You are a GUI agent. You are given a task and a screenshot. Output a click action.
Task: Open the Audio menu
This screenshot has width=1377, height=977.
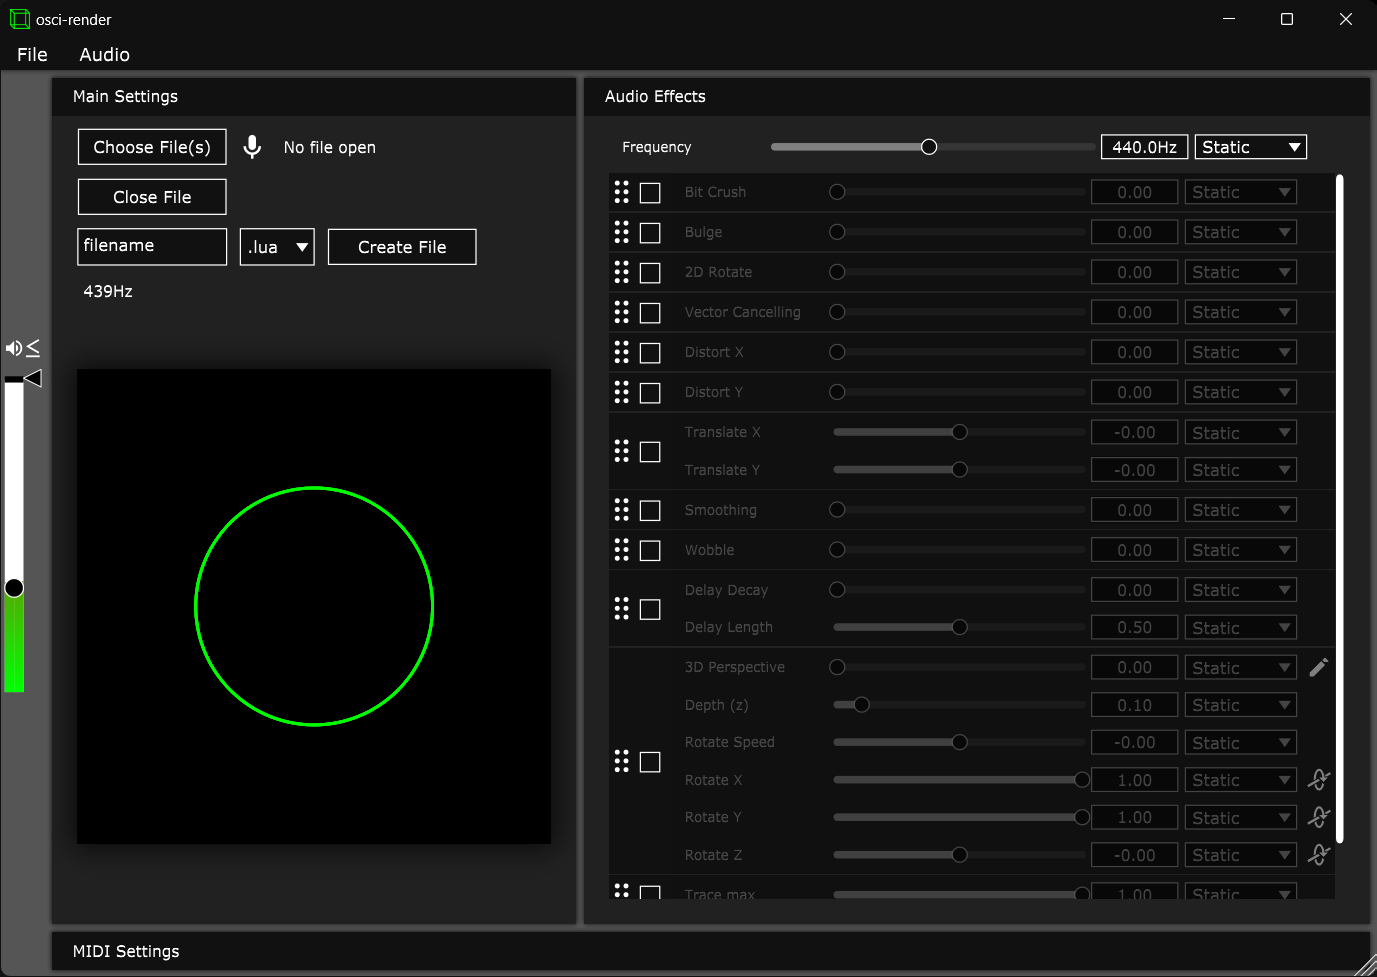(x=104, y=55)
